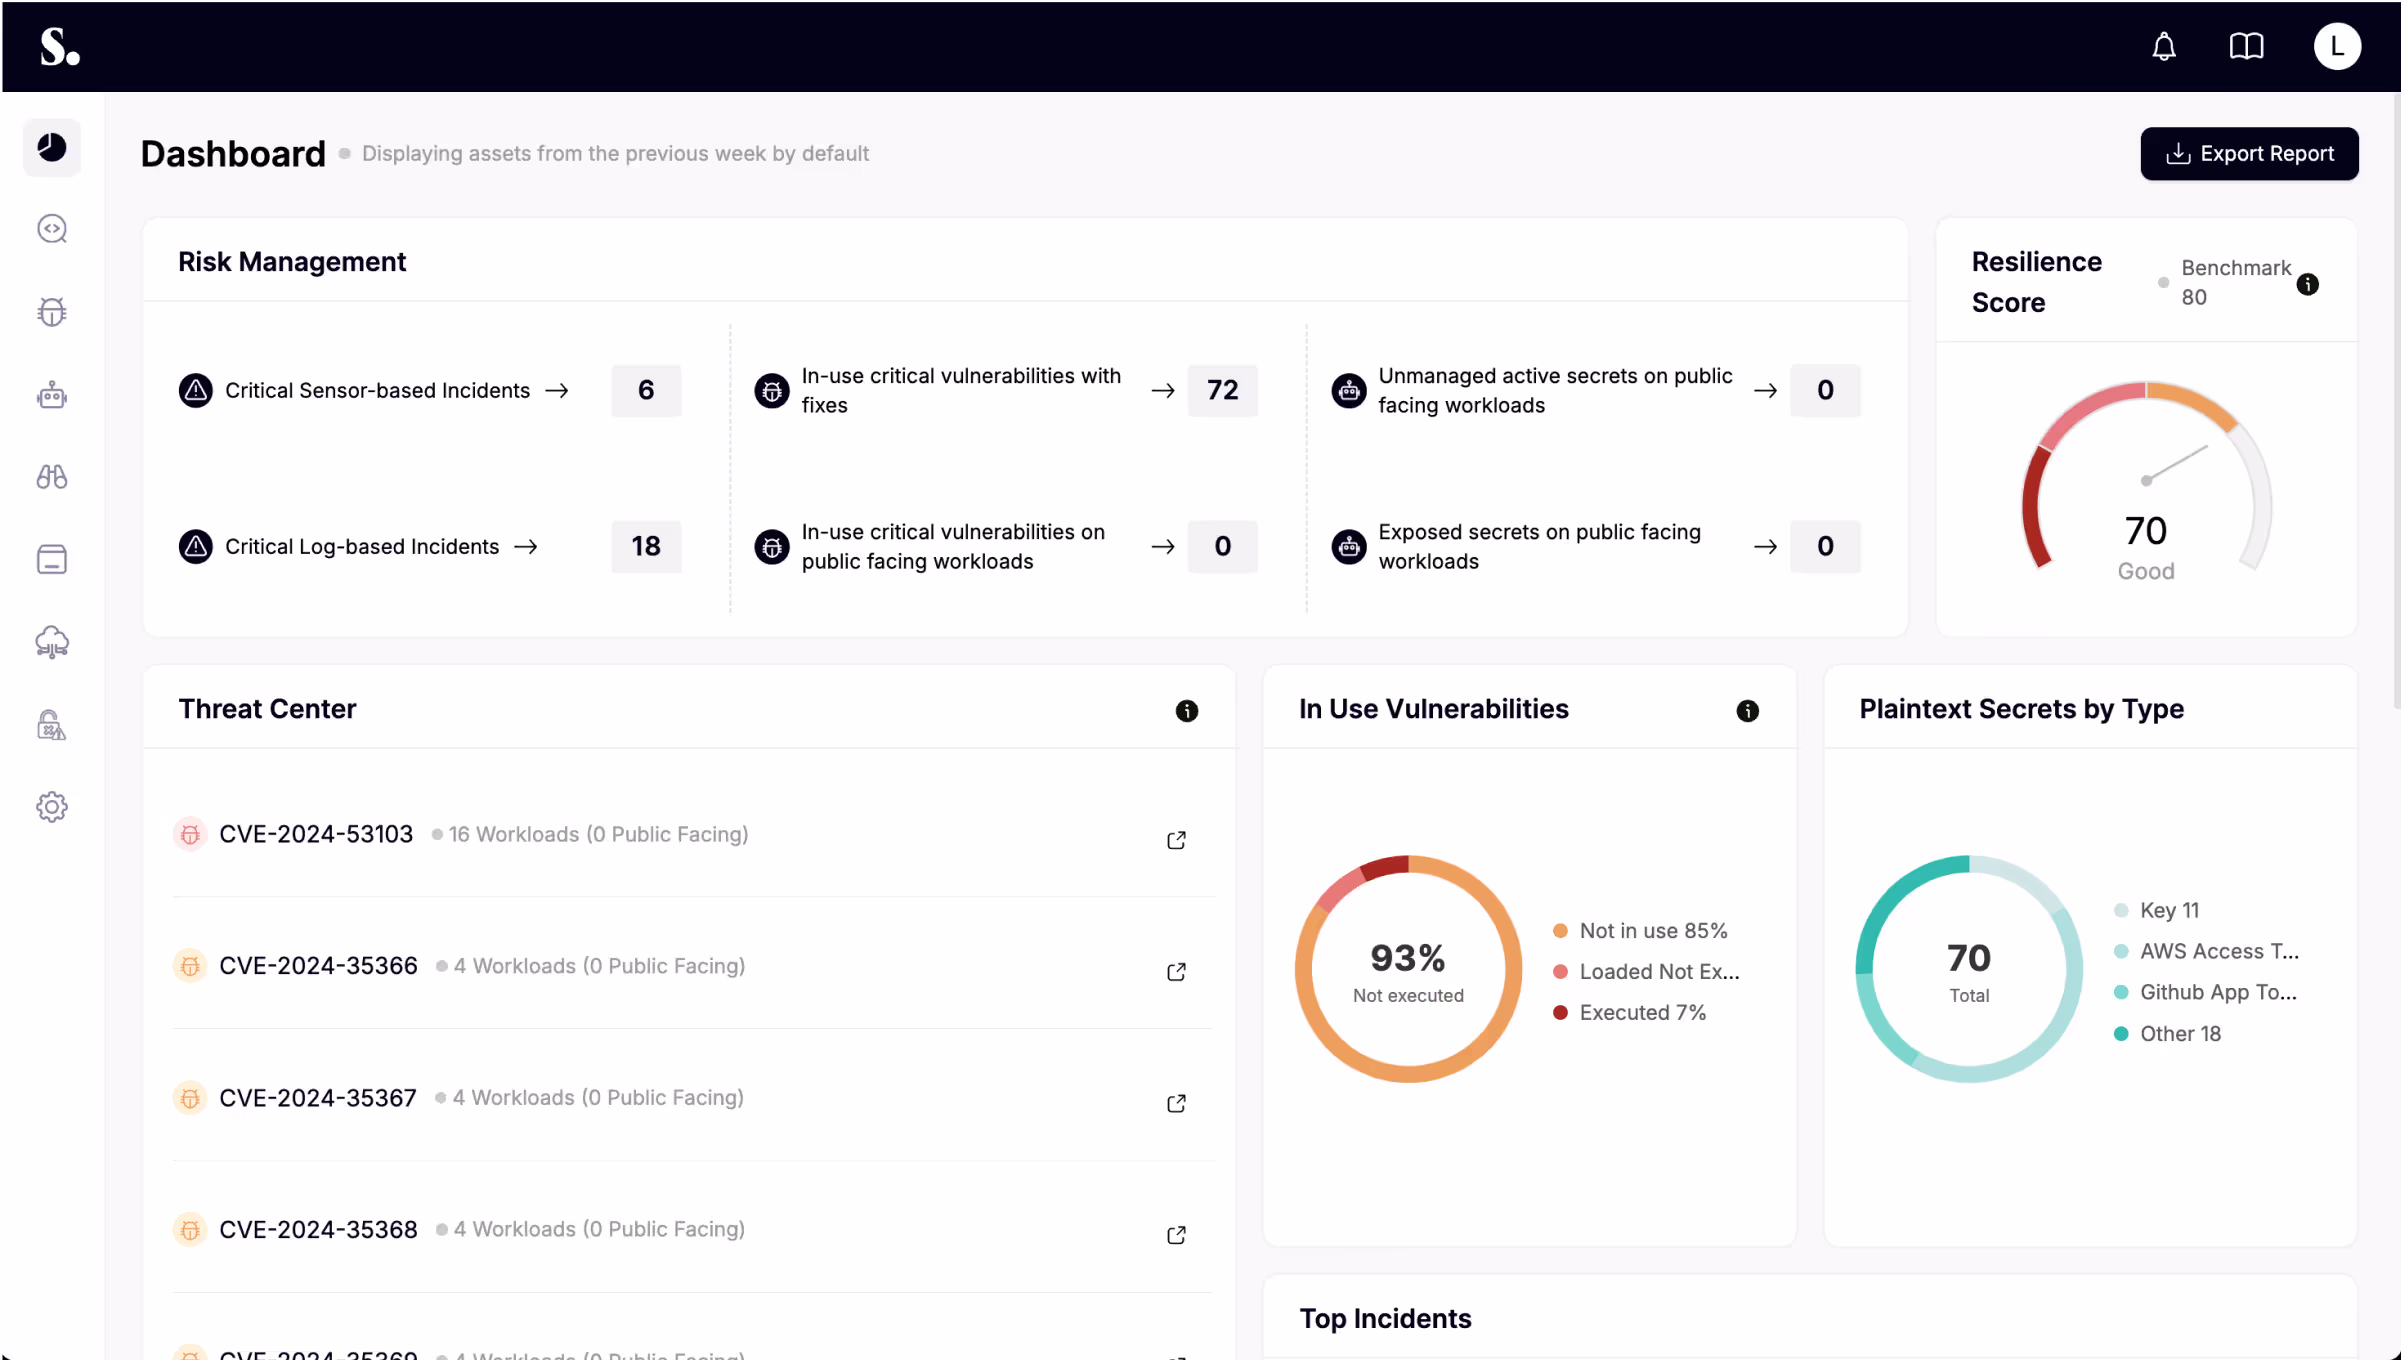Viewport: 2401px width, 1360px height.
Task: Open the robot sensors section from sidebar
Action: coord(51,394)
